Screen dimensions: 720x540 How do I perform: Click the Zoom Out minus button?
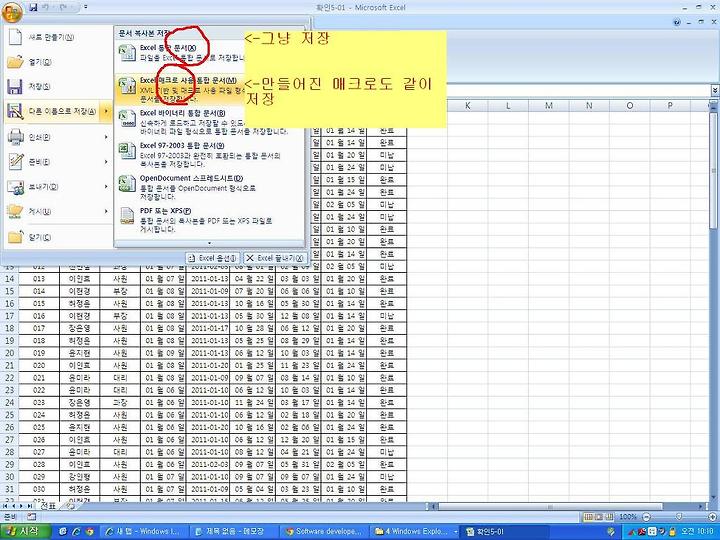point(646,517)
